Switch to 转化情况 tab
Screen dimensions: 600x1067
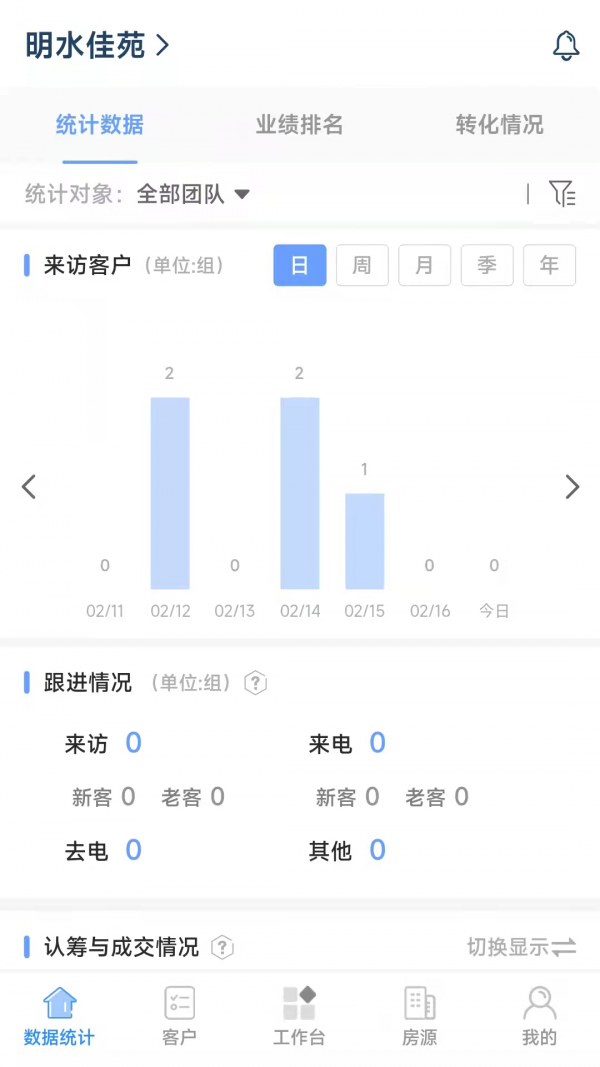(499, 125)
